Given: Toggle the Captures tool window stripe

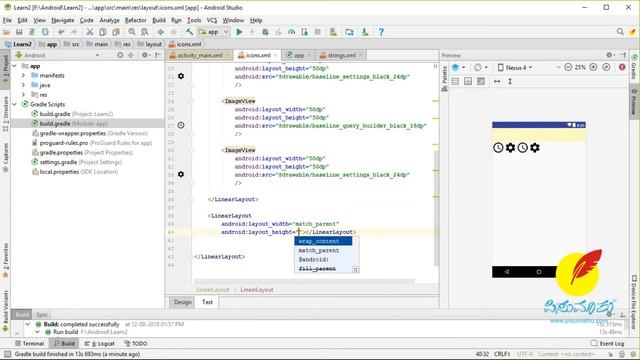Looking at the screenshot, I should point(5,158).
